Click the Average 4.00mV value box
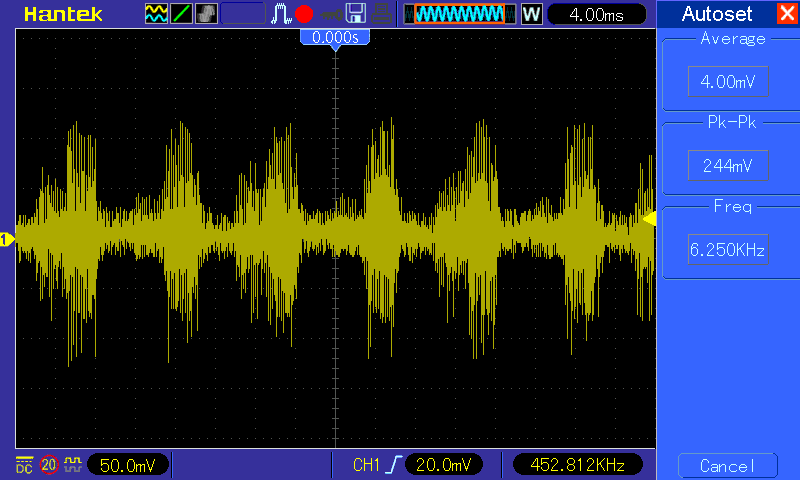This screenshot has width=800, height=480. click(728, 81)
